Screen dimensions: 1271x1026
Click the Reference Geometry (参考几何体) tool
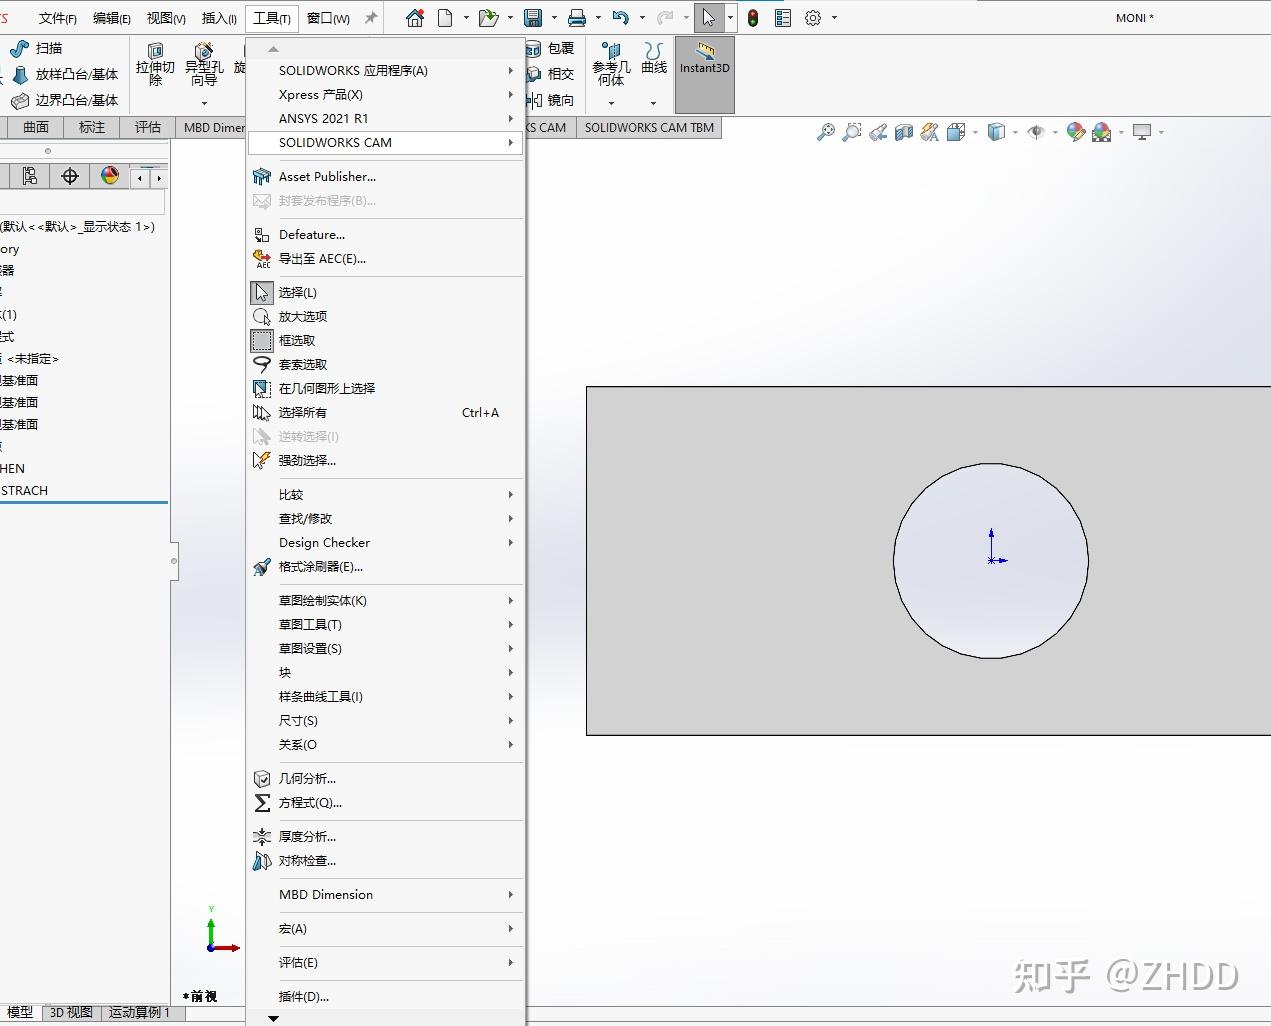(x=611, y=65)
